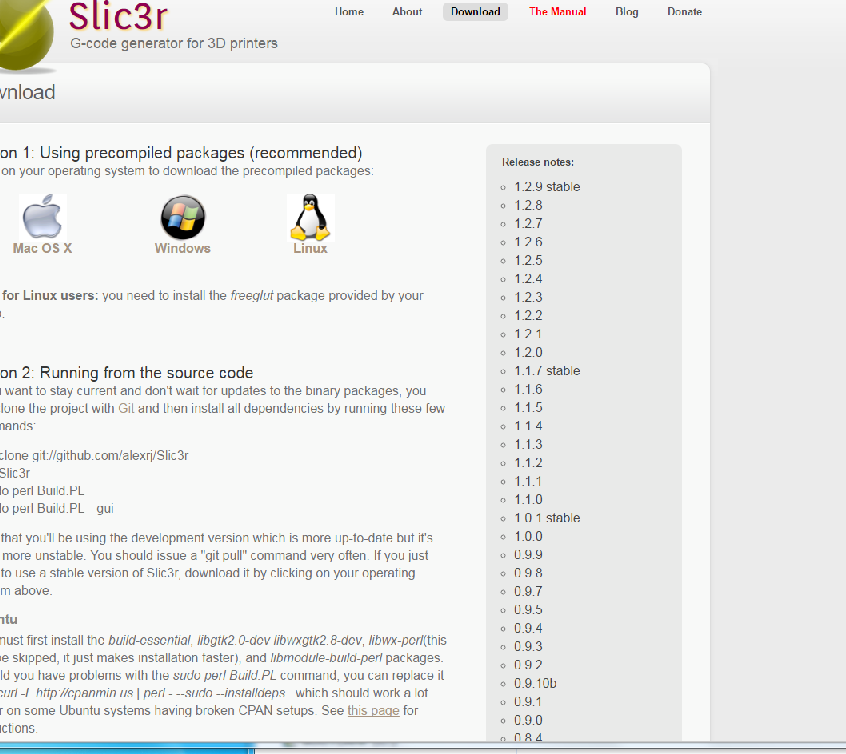
Task: Open release notes for 1.2.9 stable
Action: tap(547, 187)
